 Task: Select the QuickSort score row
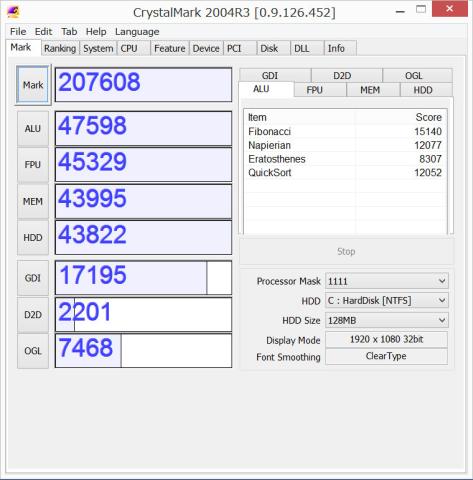click(x=345, y=172)
